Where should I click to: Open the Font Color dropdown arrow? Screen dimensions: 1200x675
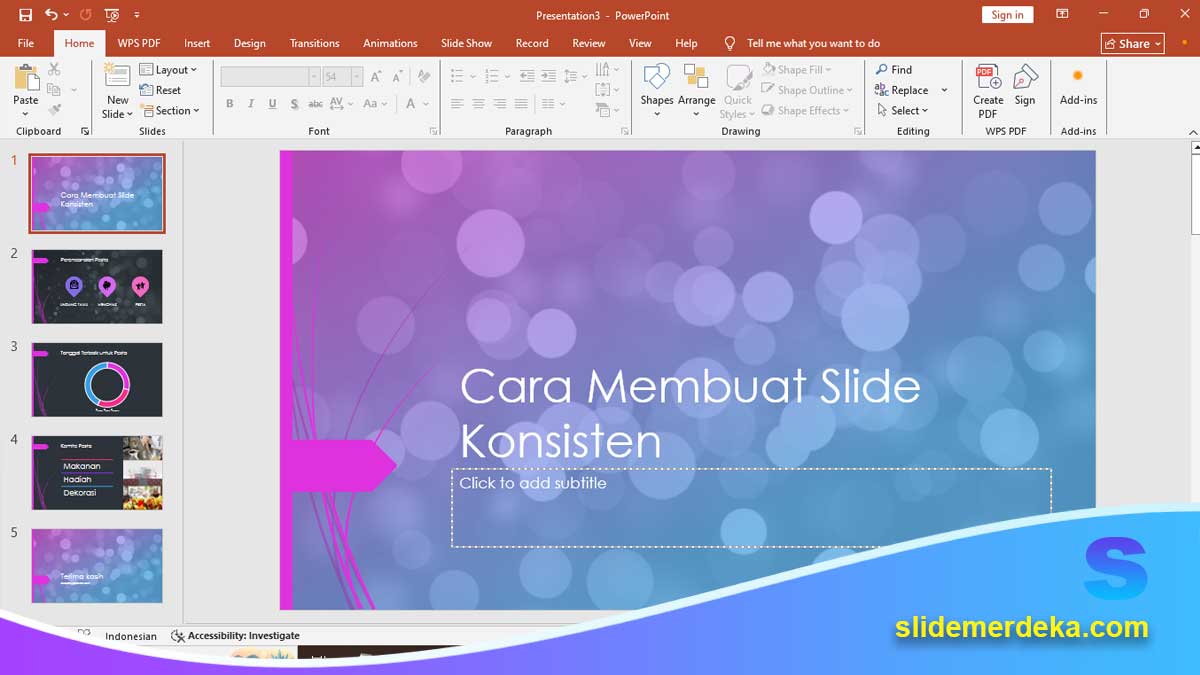pos(425,104)
